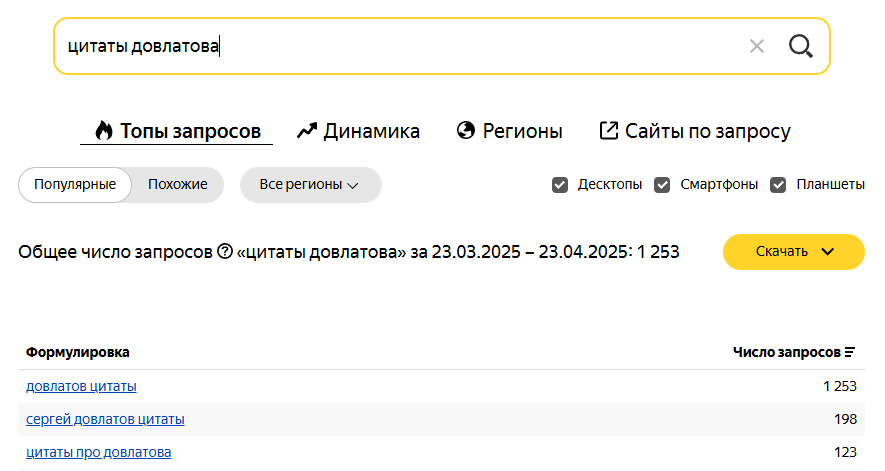Image resolution: width=885 pixels, height=471 pixels.
Task: Click the globe icon beside Регионы
Action: point(466,130)
